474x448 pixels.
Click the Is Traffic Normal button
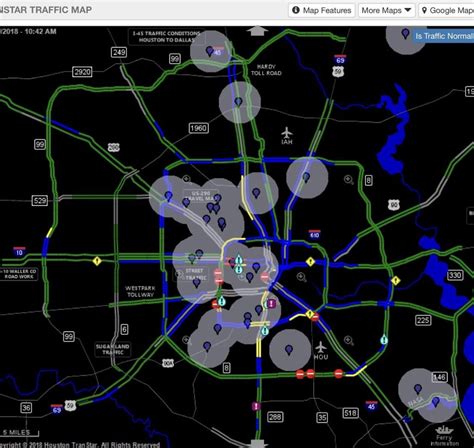pyautogui.click(x=443, y=36)
